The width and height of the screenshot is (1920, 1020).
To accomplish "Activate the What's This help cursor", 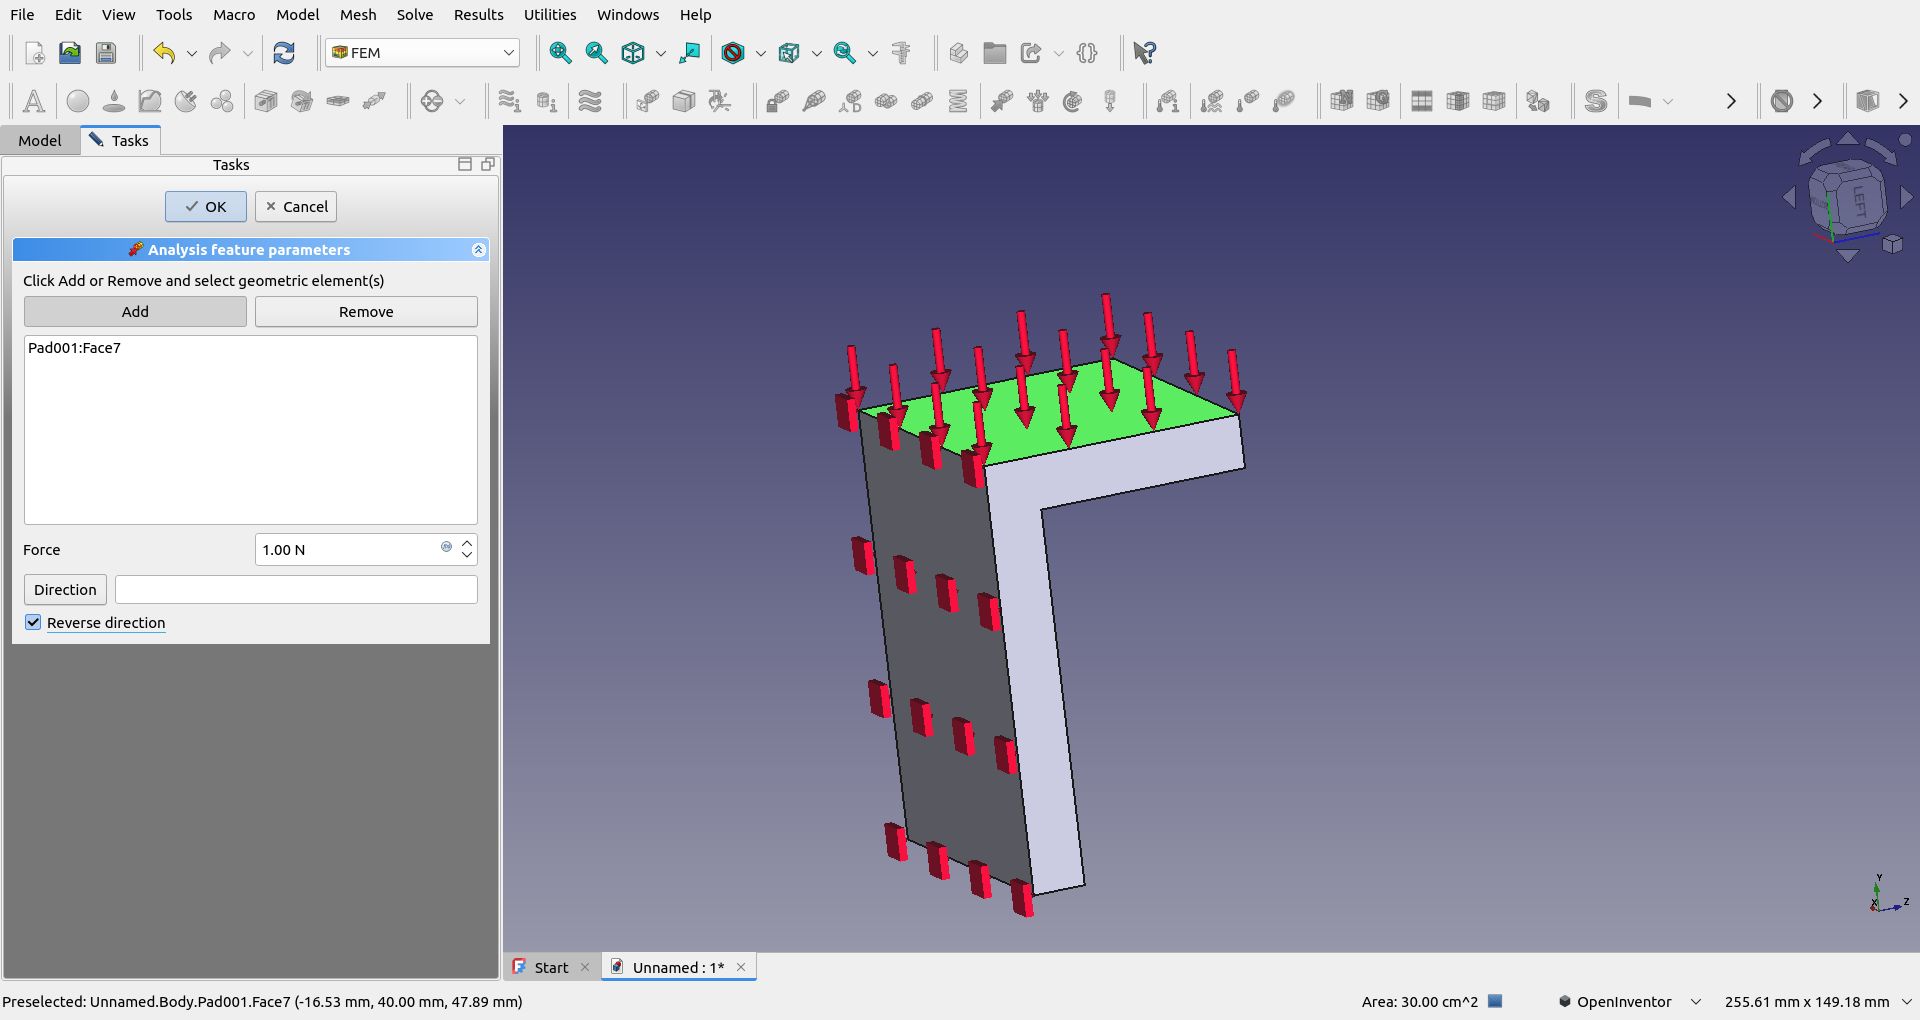I will tap(1145, 53).
